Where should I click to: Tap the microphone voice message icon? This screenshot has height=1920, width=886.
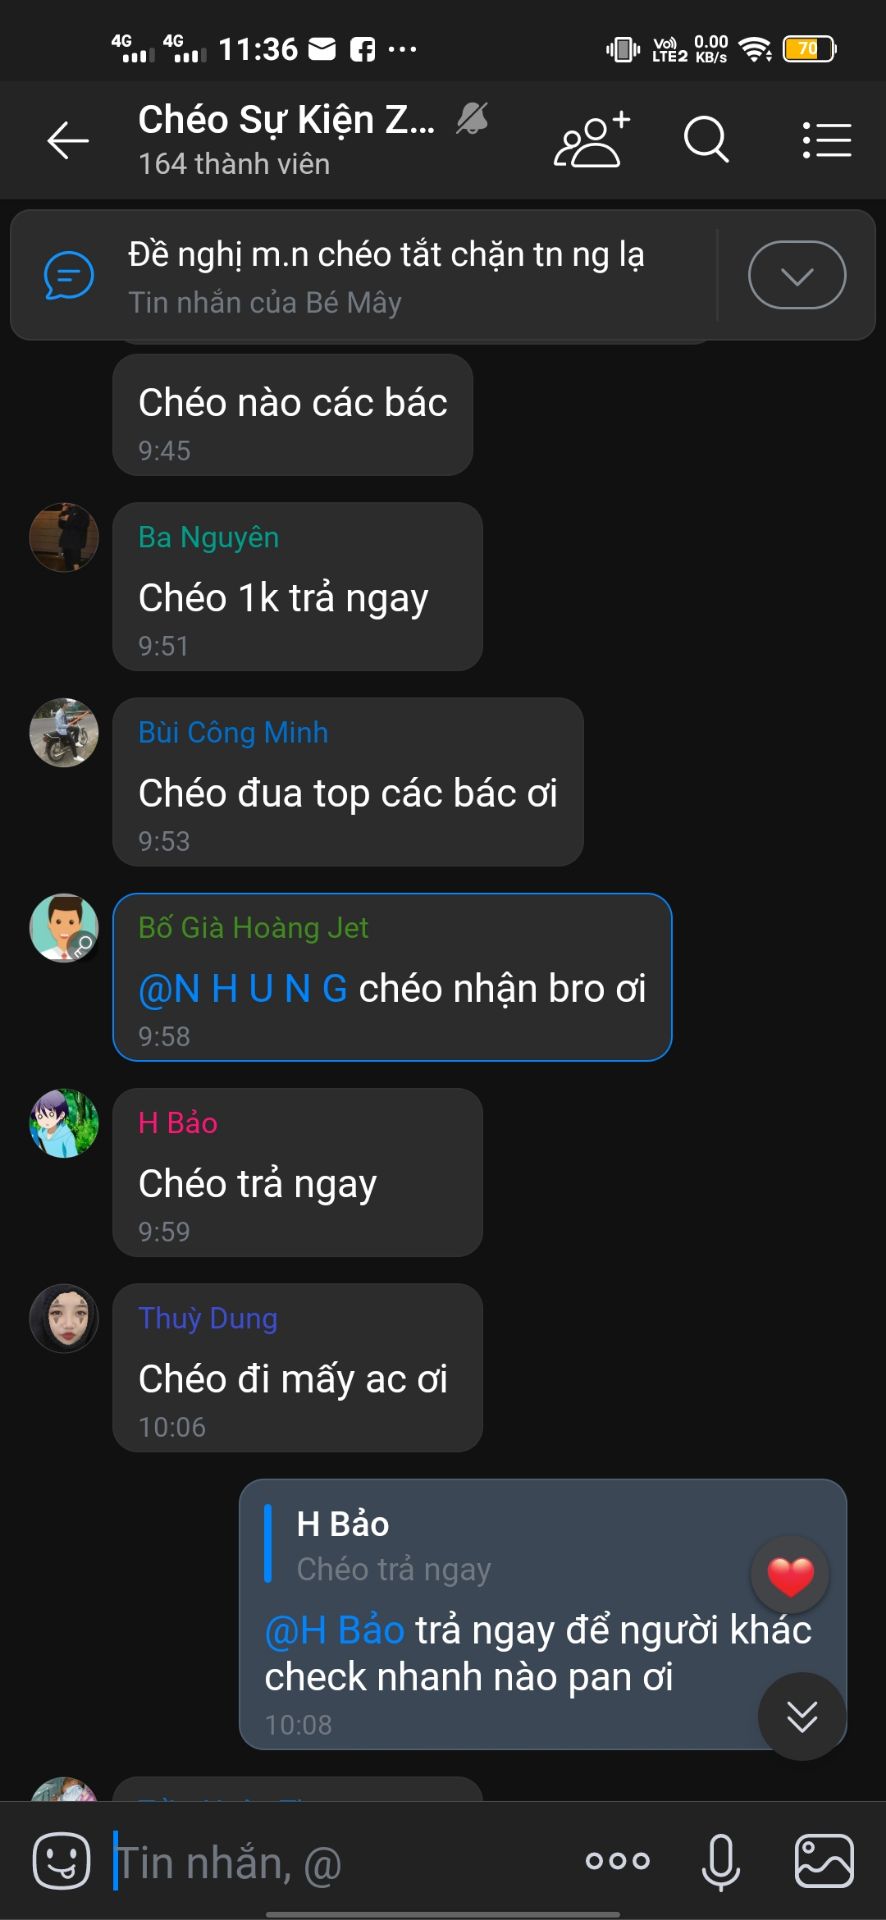tap(720, 1862)
